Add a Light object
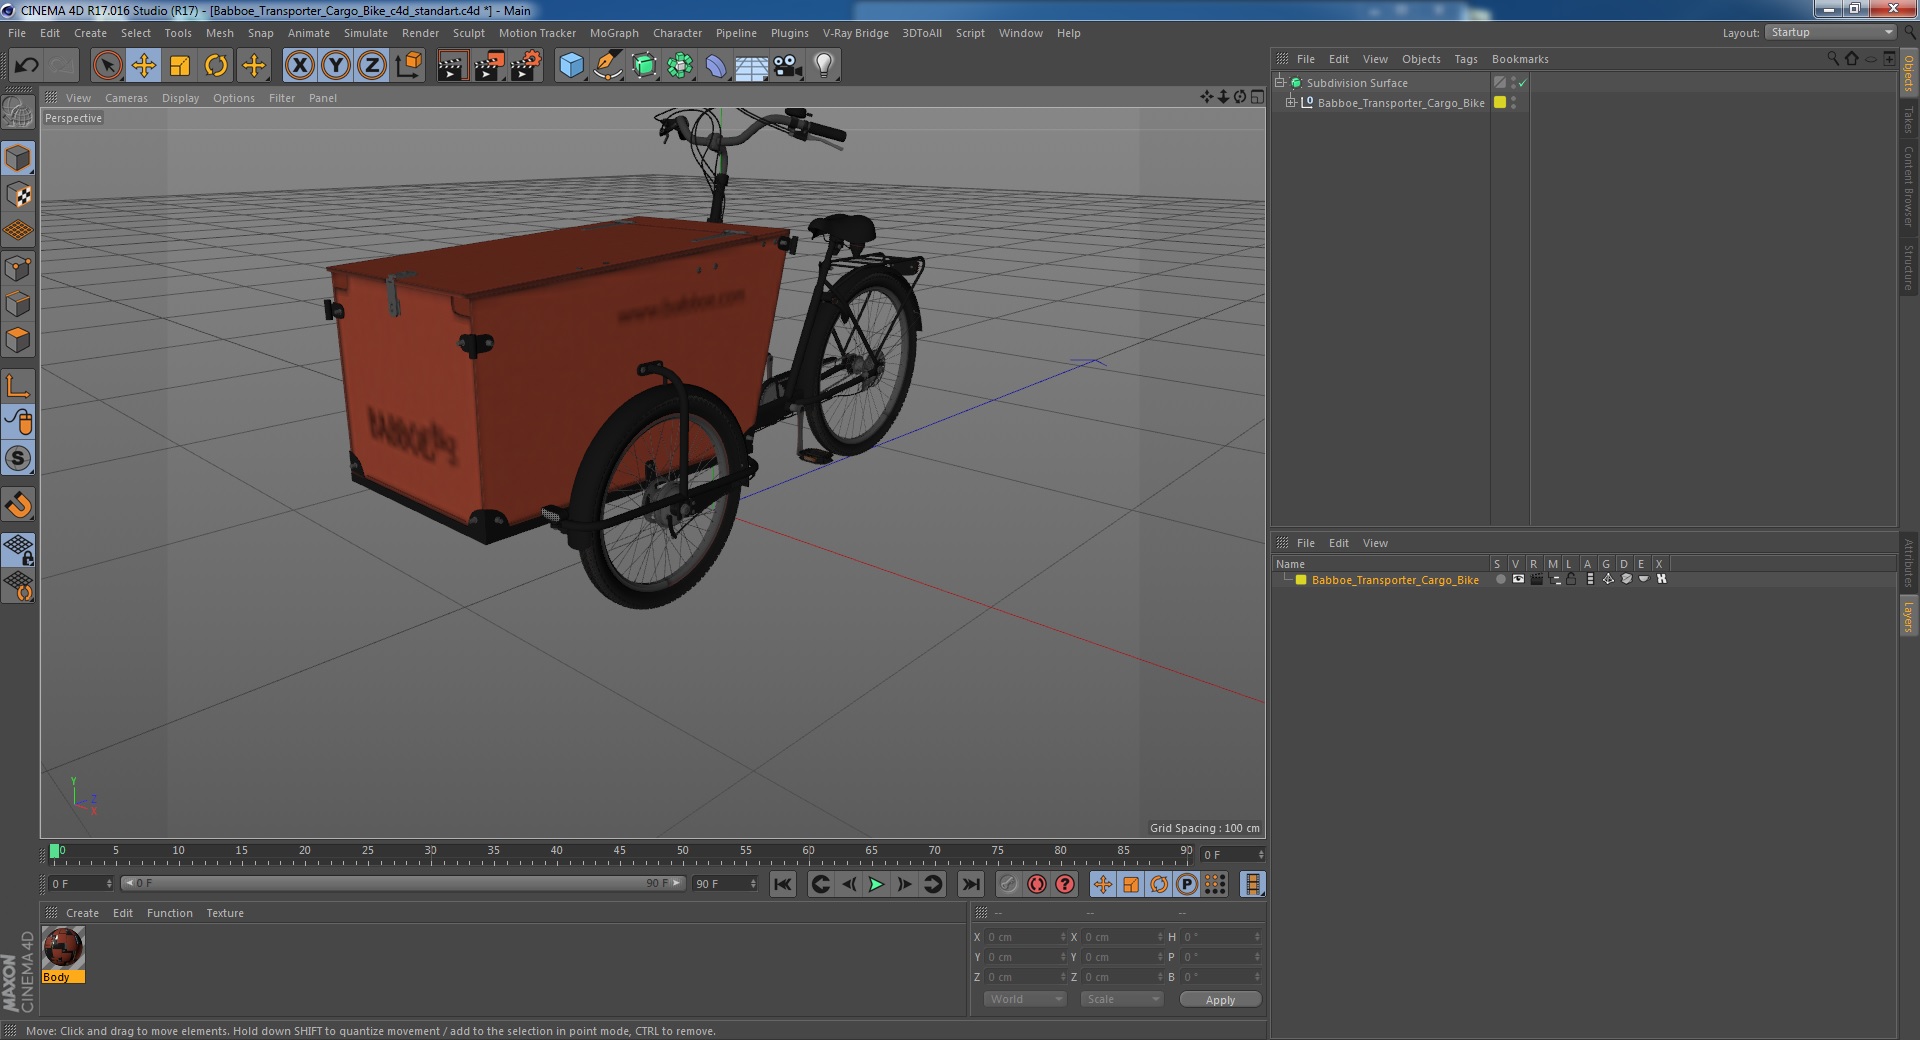 824,66
